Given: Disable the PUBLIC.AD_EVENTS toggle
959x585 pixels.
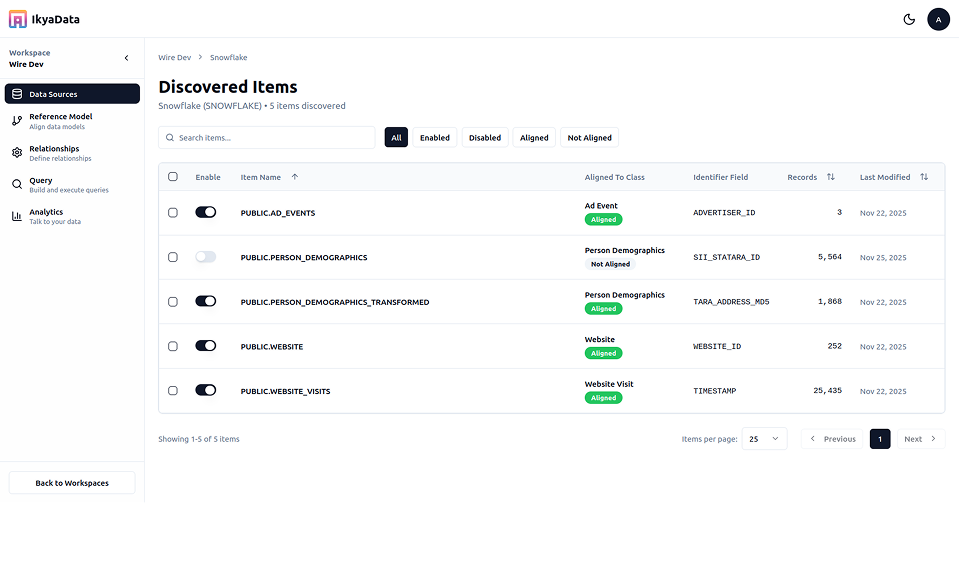Looking at the screenshot, I should pos(206,213).
